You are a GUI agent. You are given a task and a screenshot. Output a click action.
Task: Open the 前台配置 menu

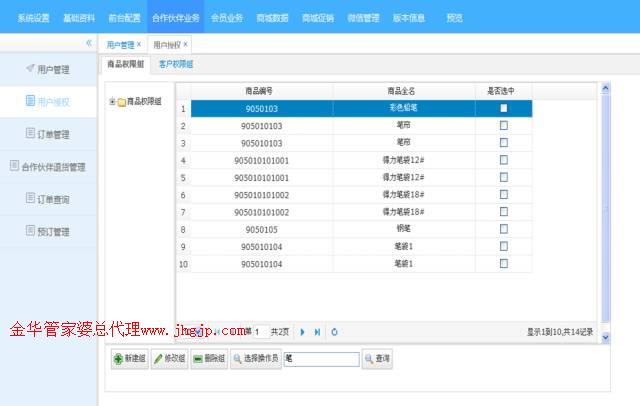coord(124,18)
